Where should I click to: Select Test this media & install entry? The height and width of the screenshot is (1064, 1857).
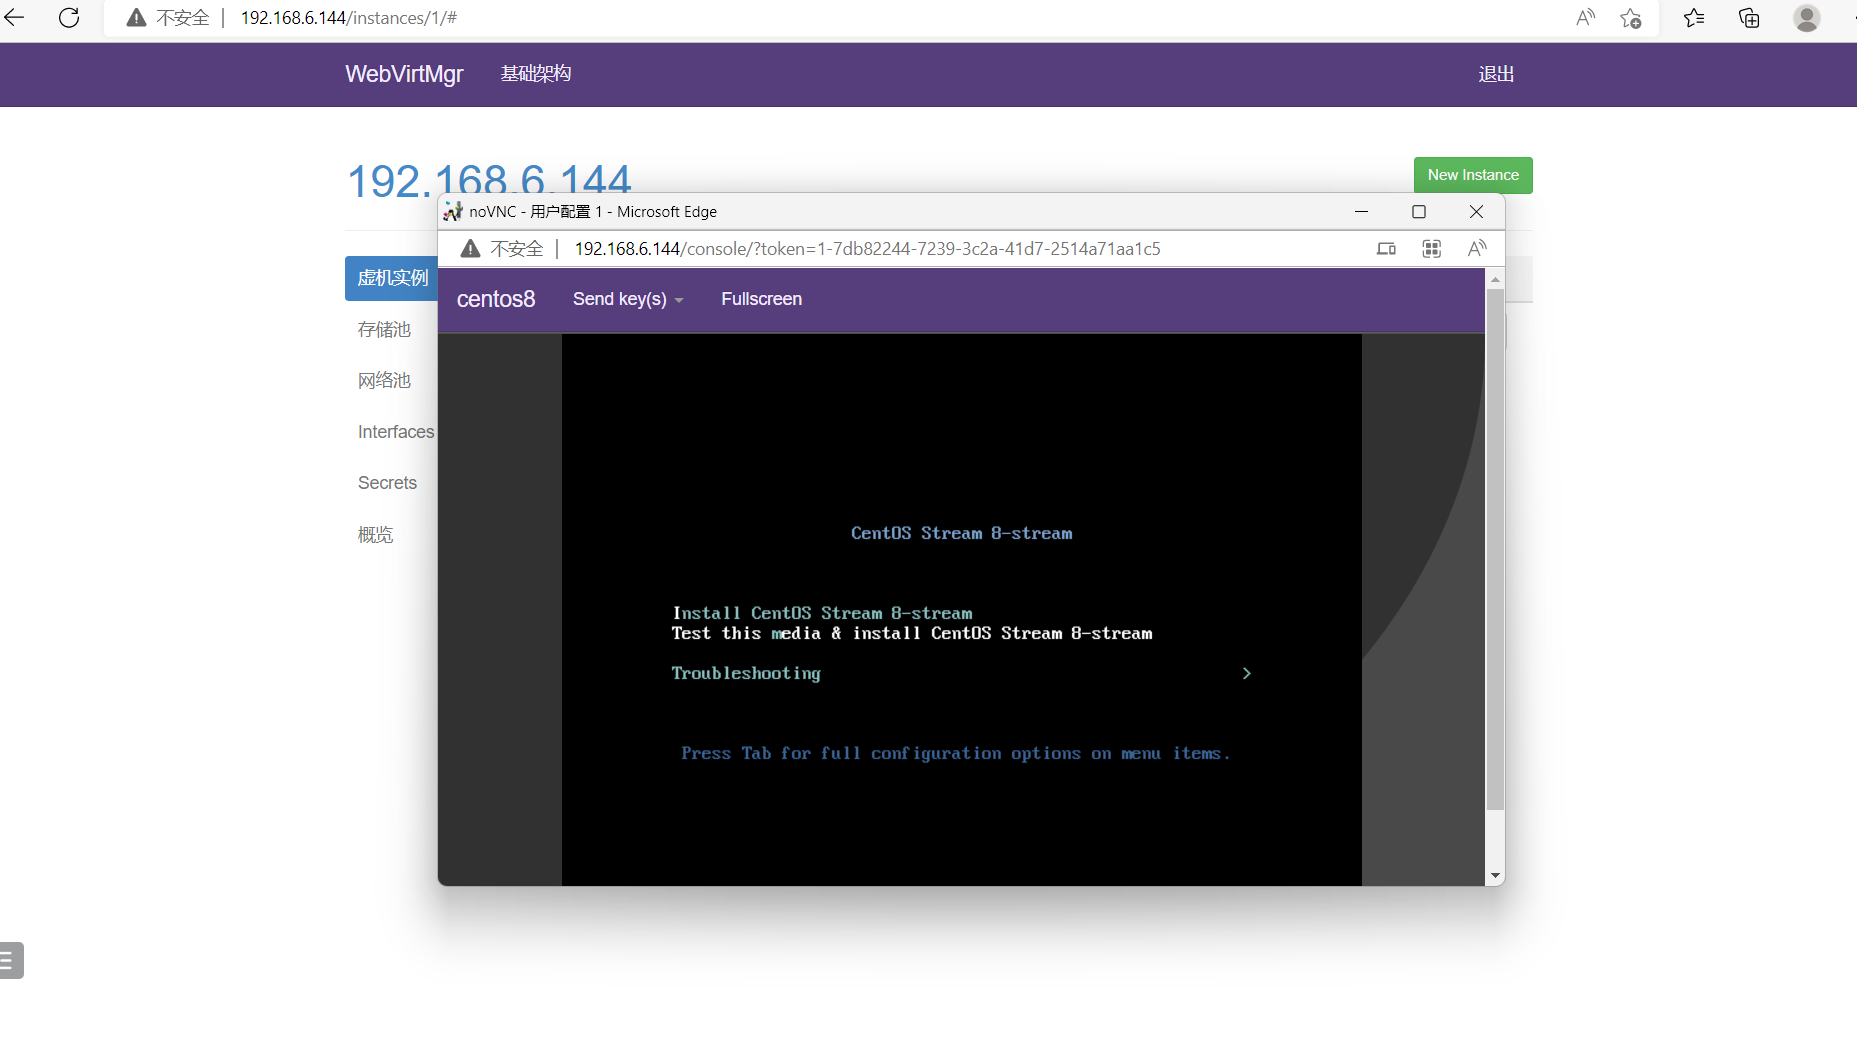912,633
